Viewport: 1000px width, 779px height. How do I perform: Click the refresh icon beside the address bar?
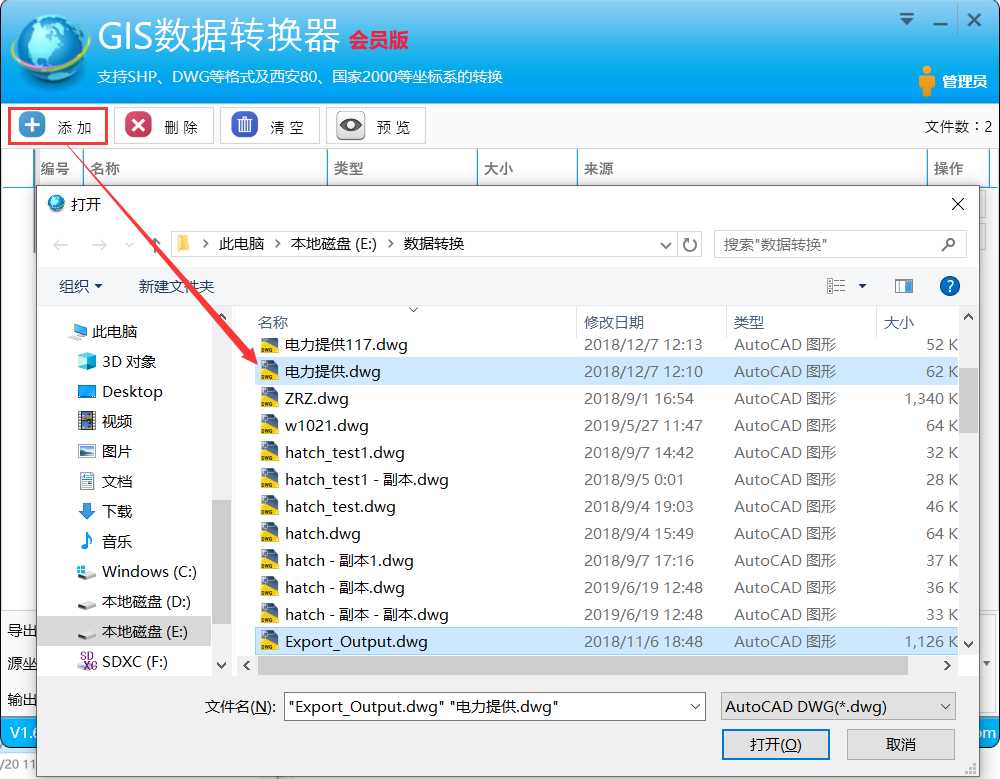pos(689,244)
